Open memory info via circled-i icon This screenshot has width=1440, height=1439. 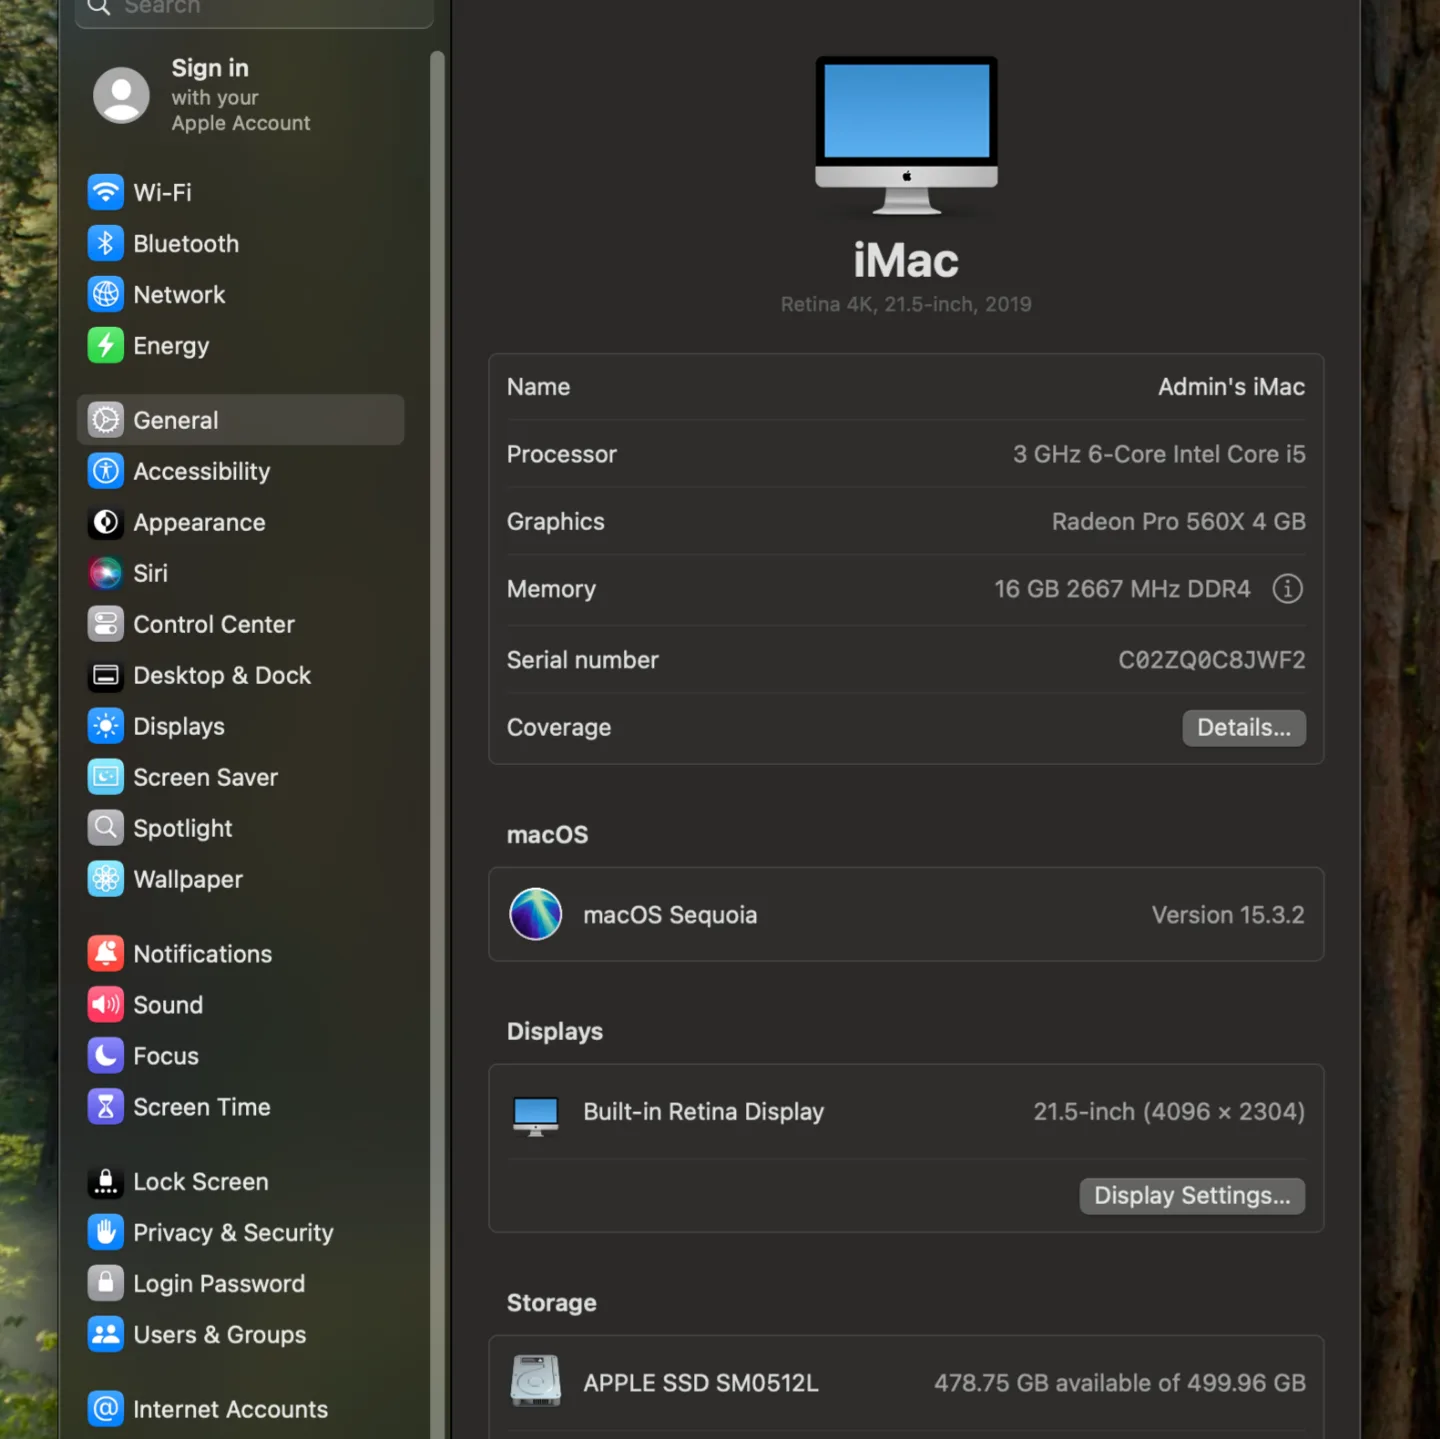tap(1287, 589)
